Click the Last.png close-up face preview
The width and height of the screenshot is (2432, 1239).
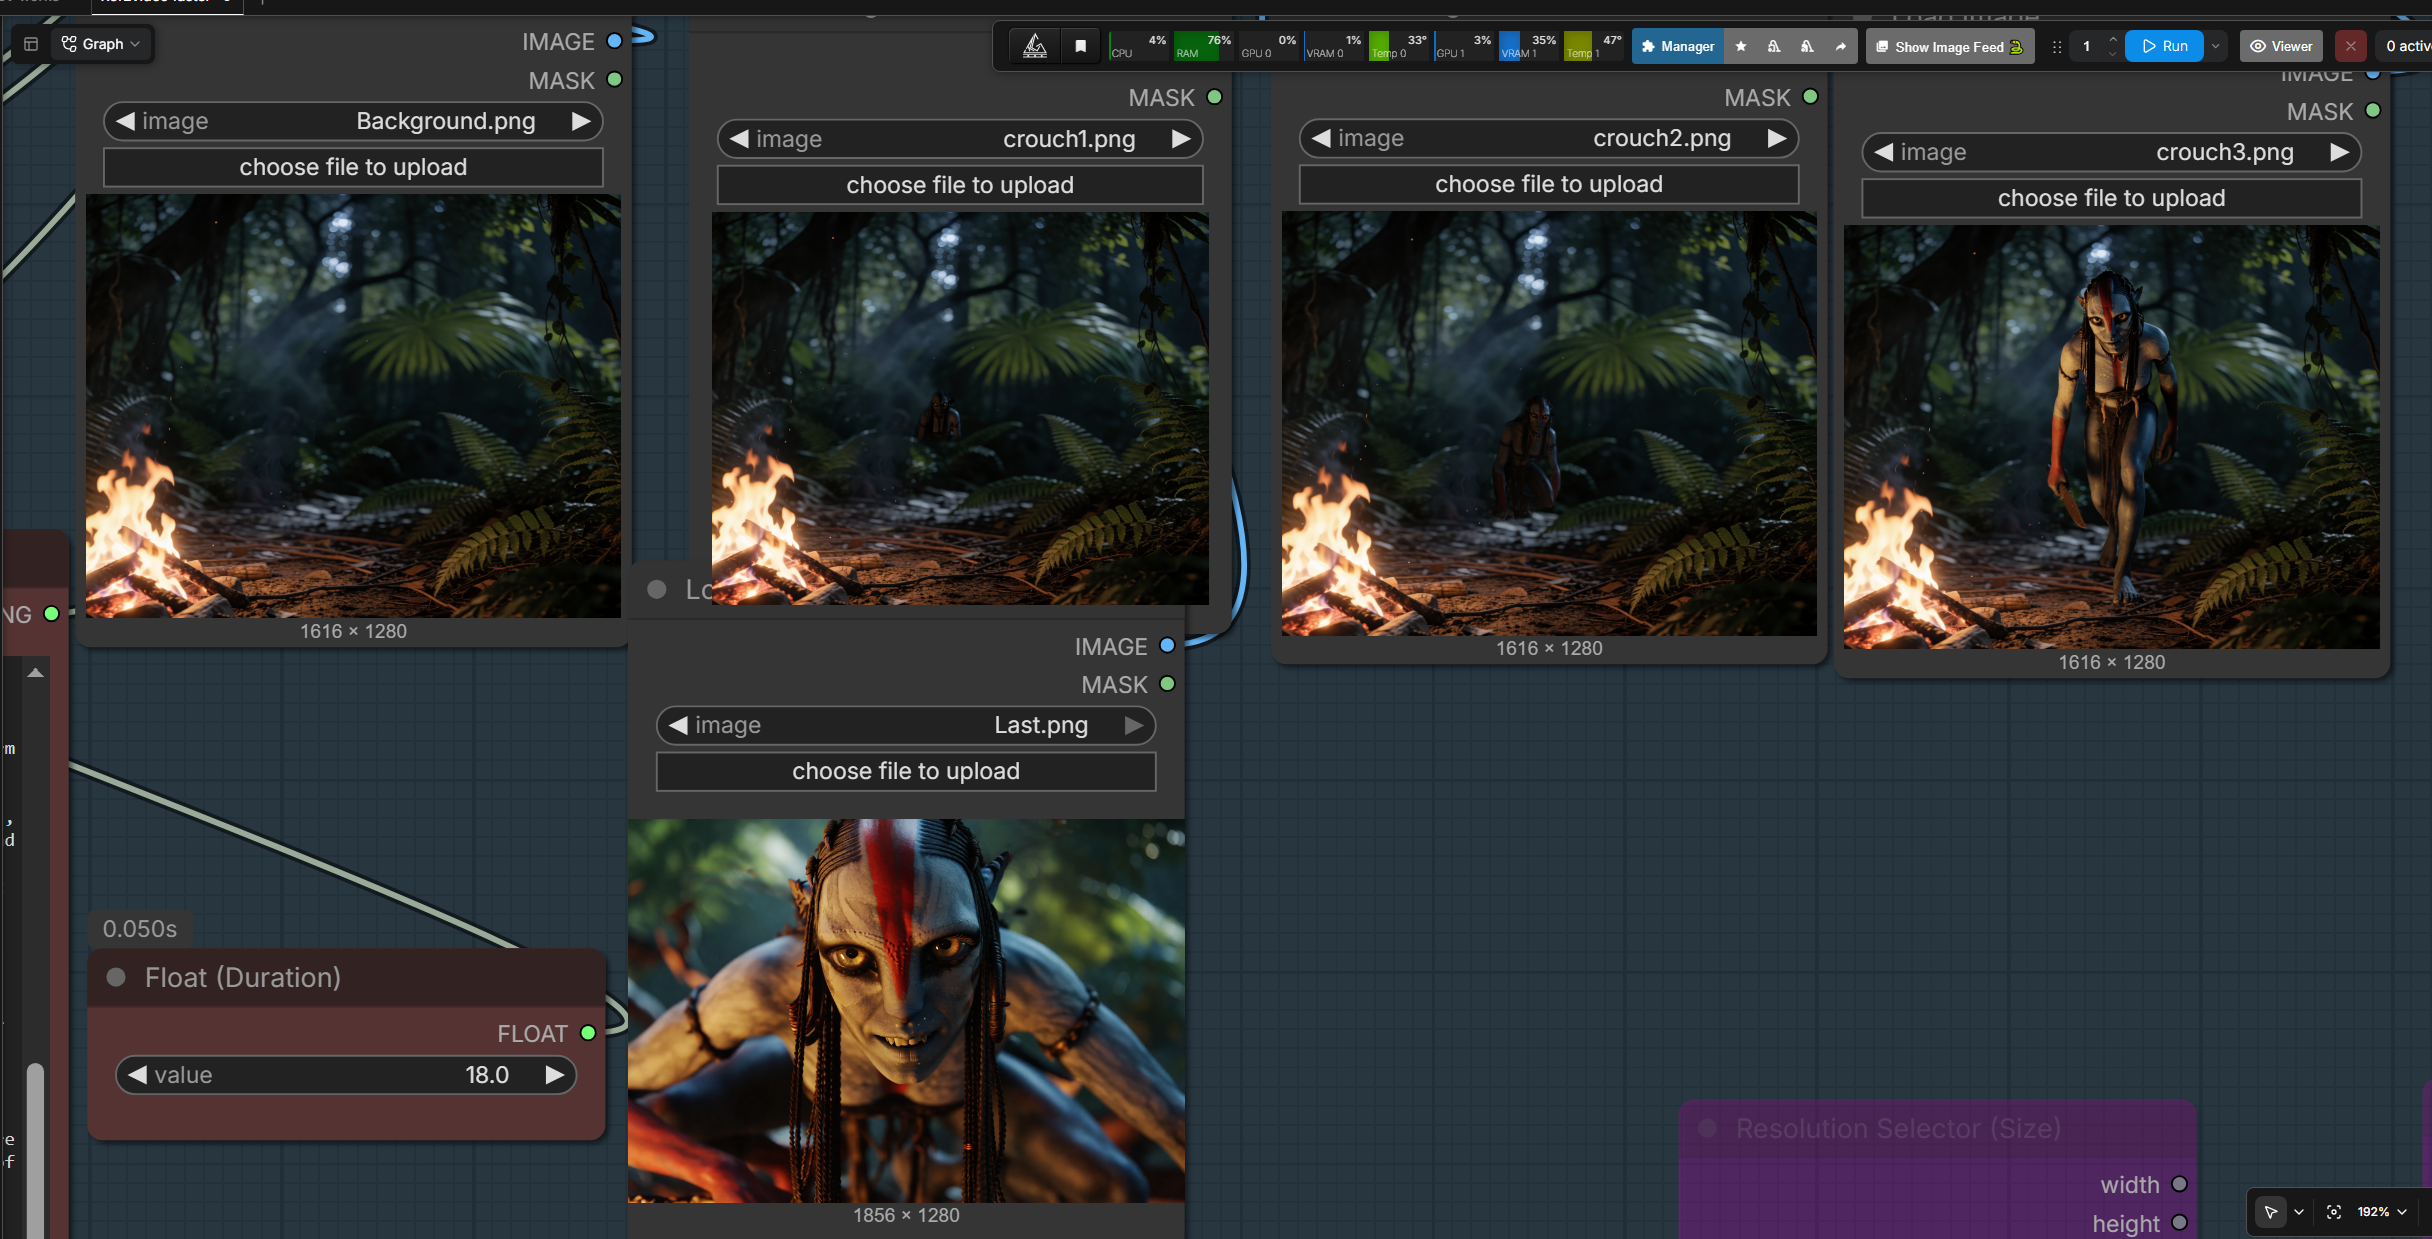click(x=906, y=1011)
